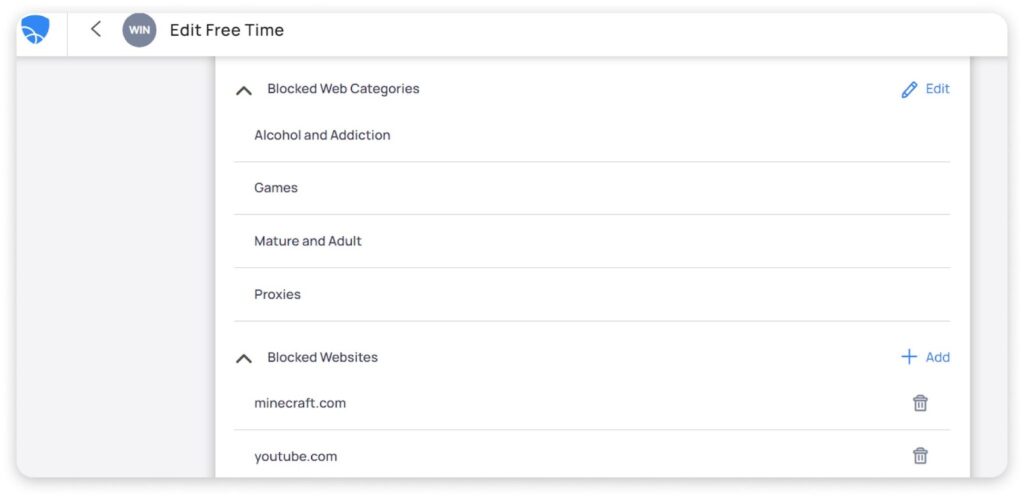
Task: Collapse the Blocked Web Categories section
Action: pos(243,90)
